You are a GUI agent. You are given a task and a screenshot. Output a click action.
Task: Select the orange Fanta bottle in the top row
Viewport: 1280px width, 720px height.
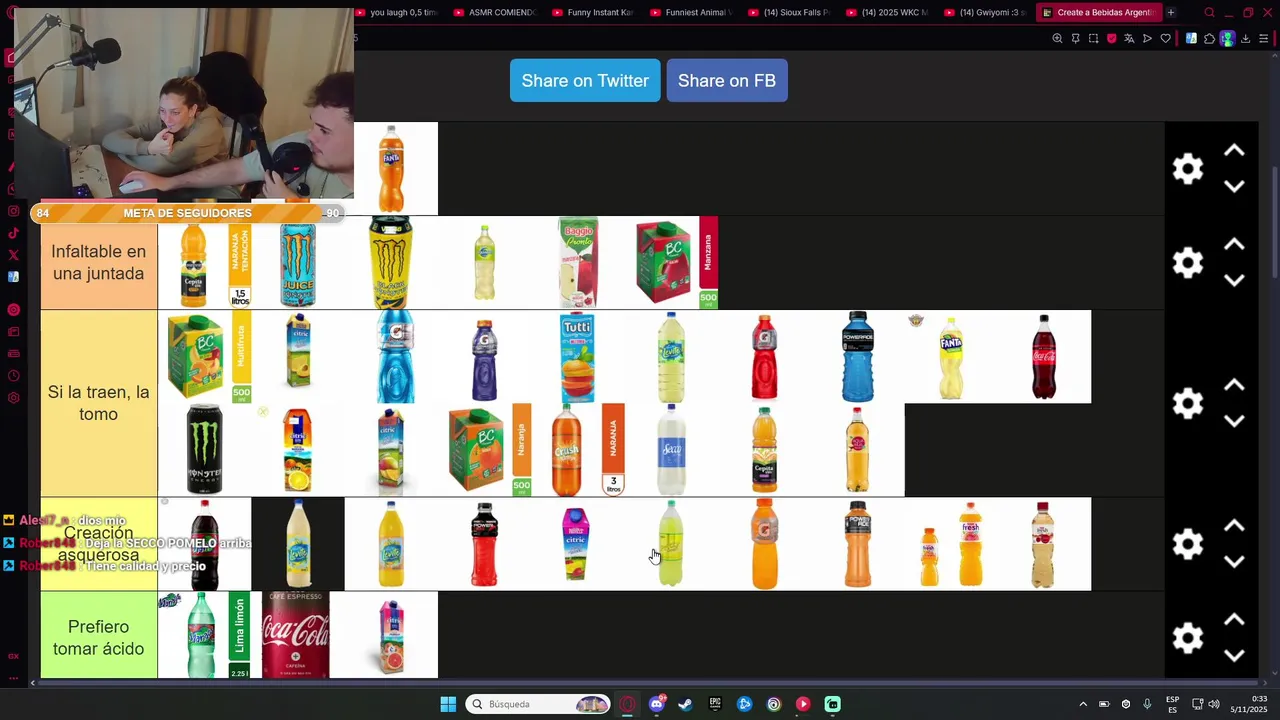391,169
